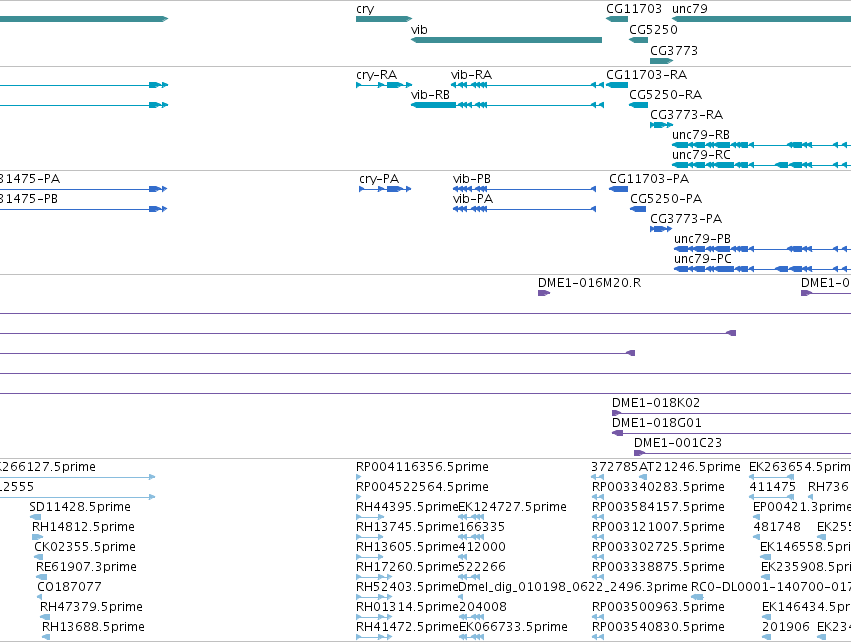Select the CG5250 gene label
The image size is (851, 642).
click(x=653, y=29)
